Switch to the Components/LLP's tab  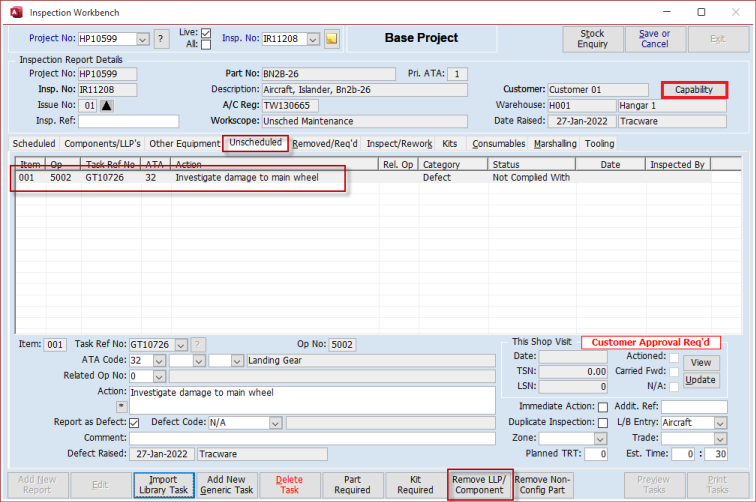tap(102, 144)
